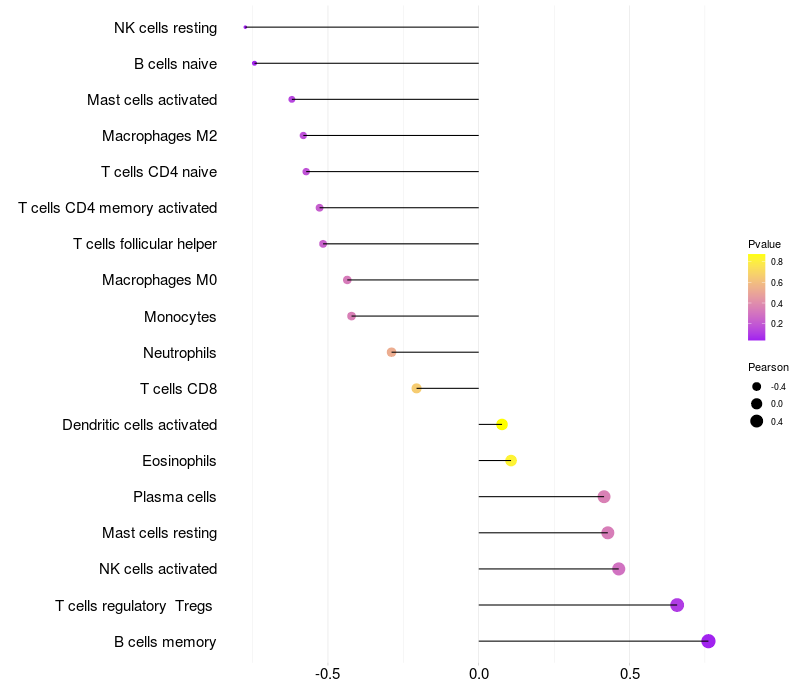800x700 pixels.
Task: Select the NK cells activated data point
Action: 618,569
